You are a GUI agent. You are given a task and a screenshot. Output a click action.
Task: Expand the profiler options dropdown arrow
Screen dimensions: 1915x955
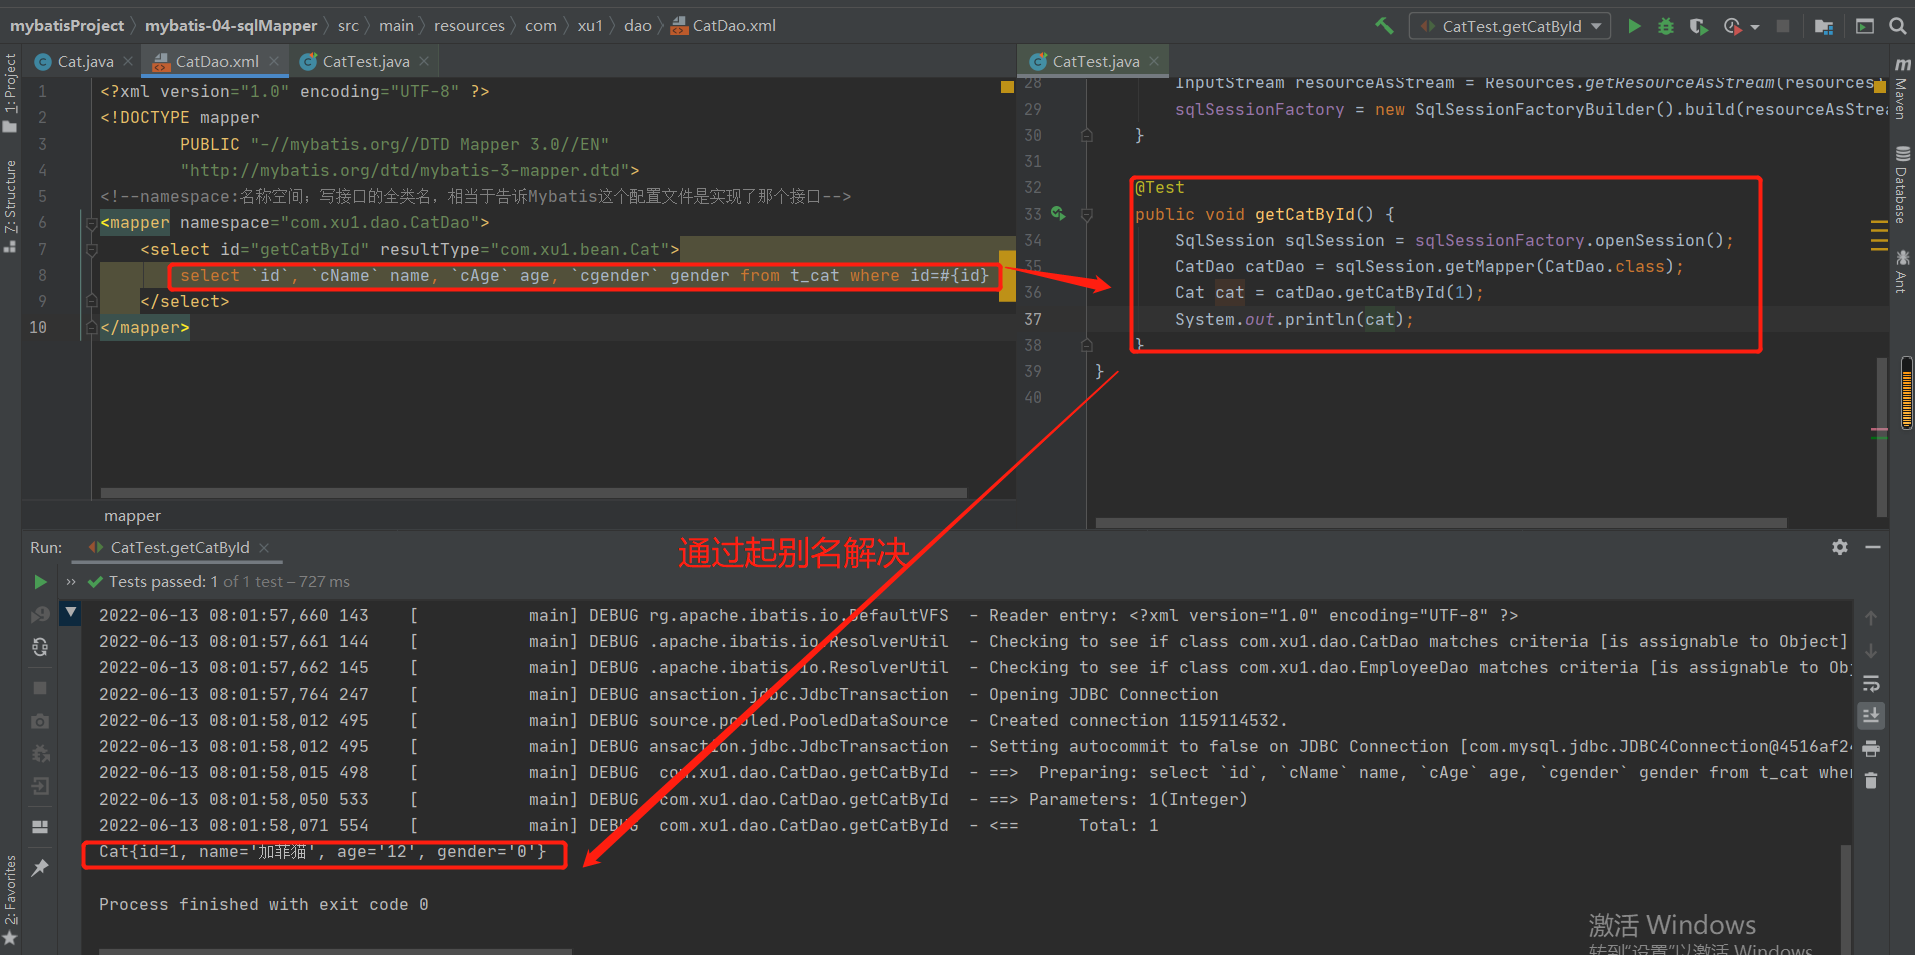pos(1755,27)
